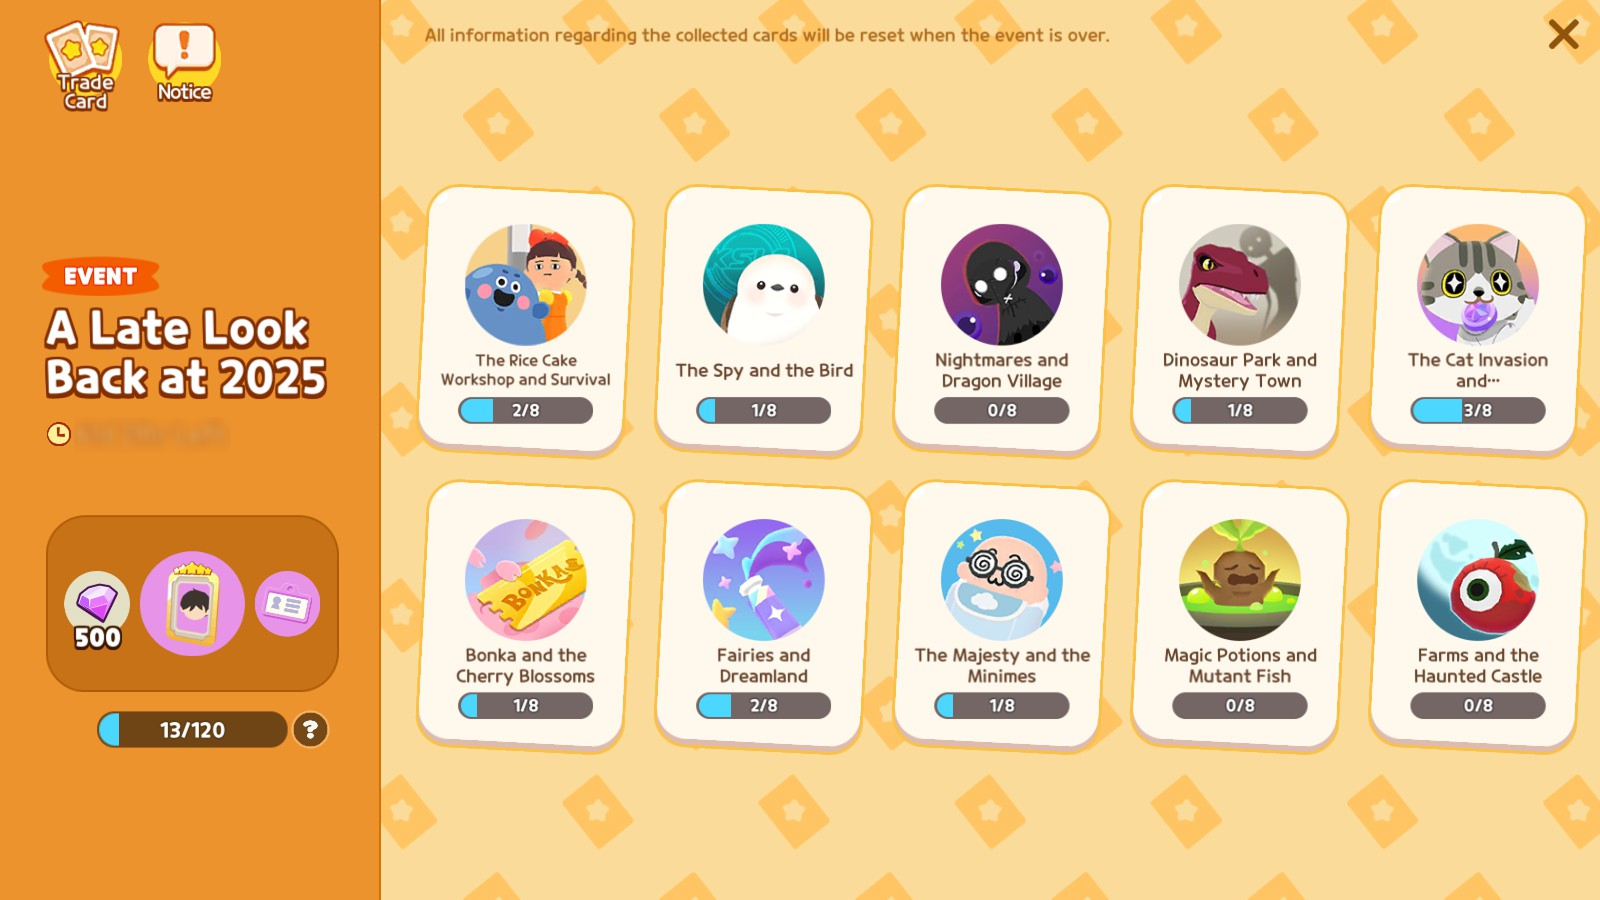Open Magic Potions and Mutant Fish collection

coord(1240,614)
